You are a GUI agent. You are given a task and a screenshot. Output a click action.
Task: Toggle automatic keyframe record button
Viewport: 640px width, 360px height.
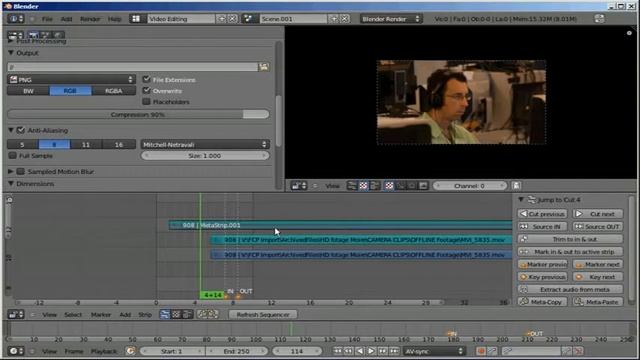pos(481,351)
